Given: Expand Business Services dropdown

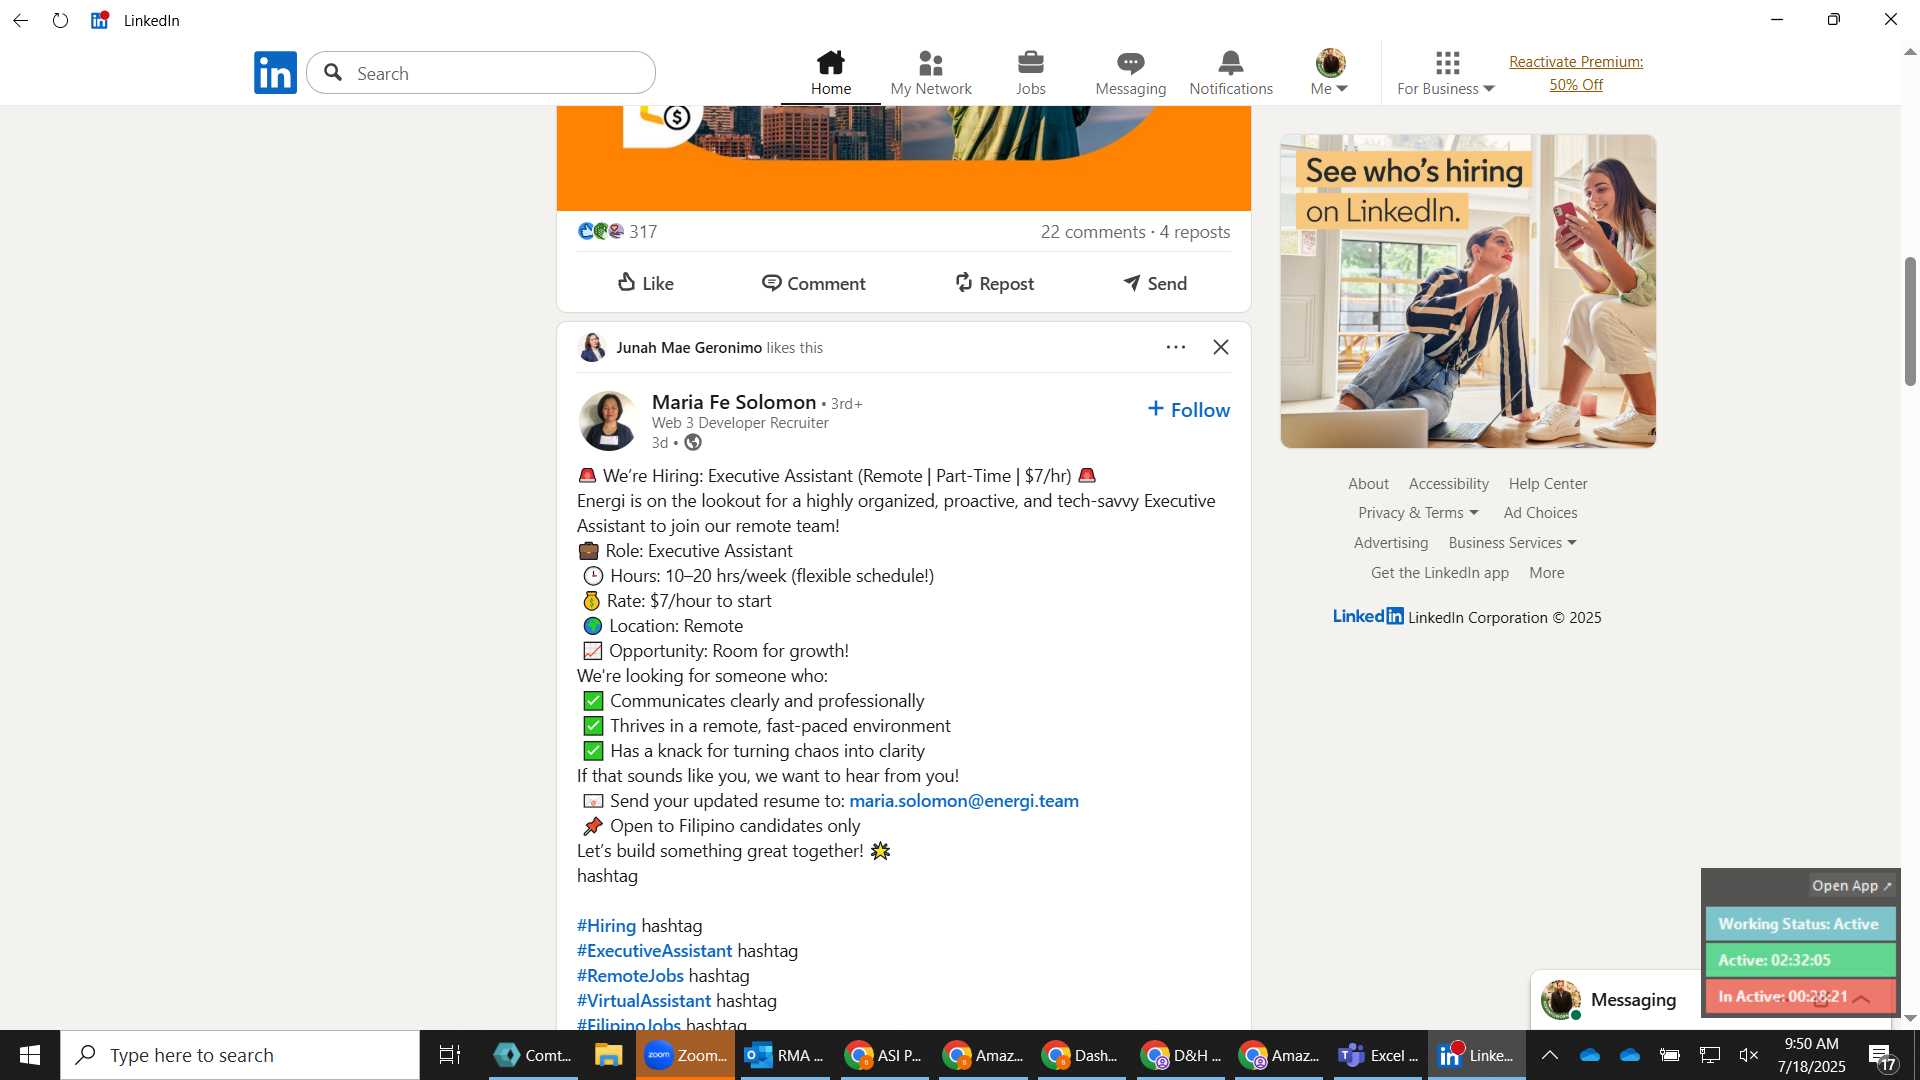Looking at the screenshot, I should (x=1512, y=543).
